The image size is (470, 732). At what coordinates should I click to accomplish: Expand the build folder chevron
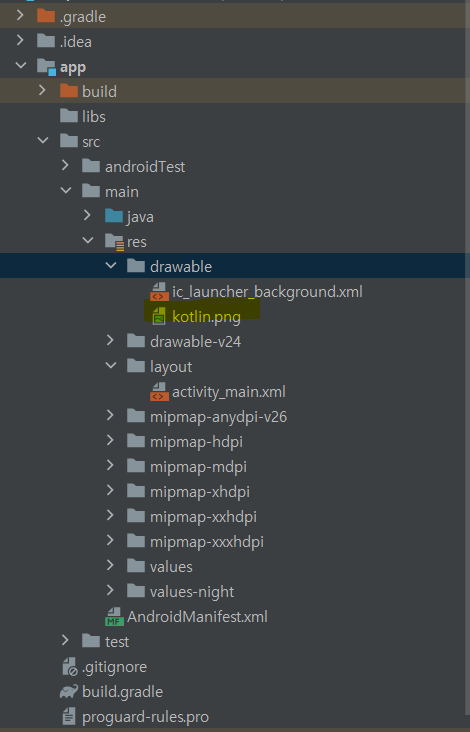pyautogui.click(x=42, y=91)
